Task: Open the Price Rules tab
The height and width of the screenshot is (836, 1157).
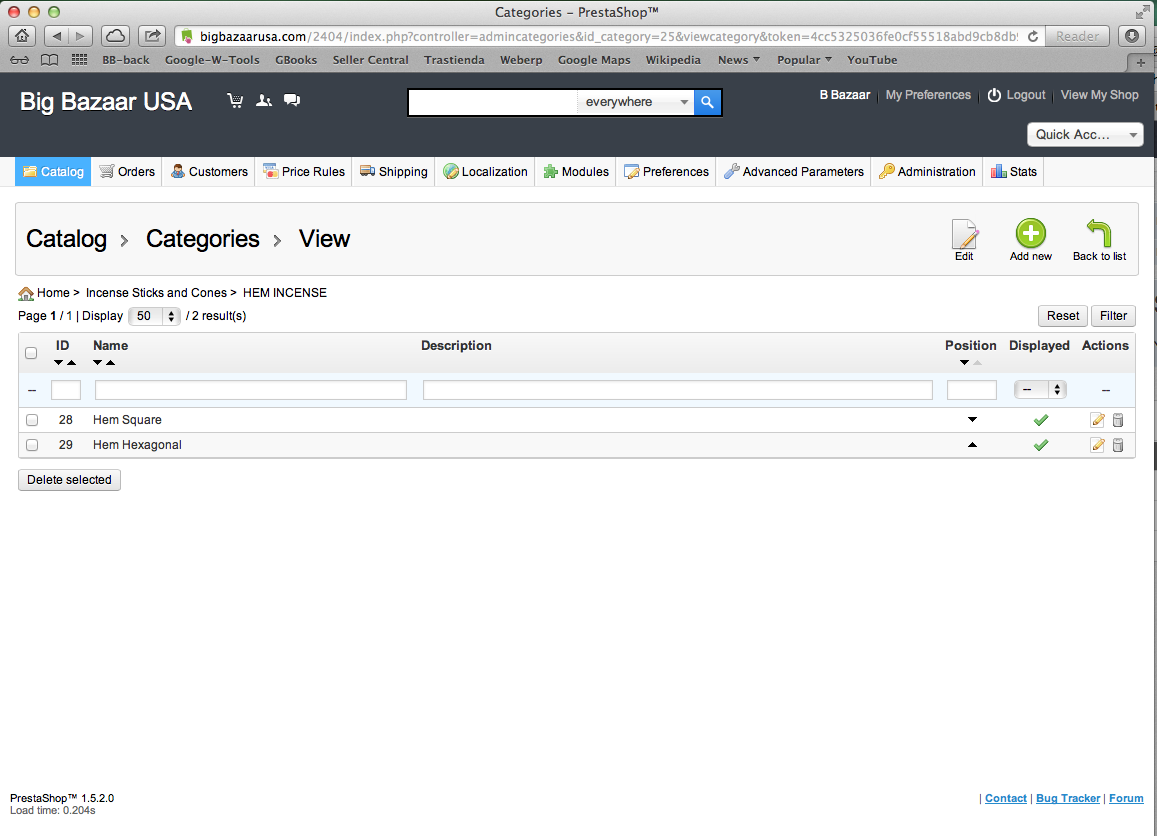Action: (303, 171)
